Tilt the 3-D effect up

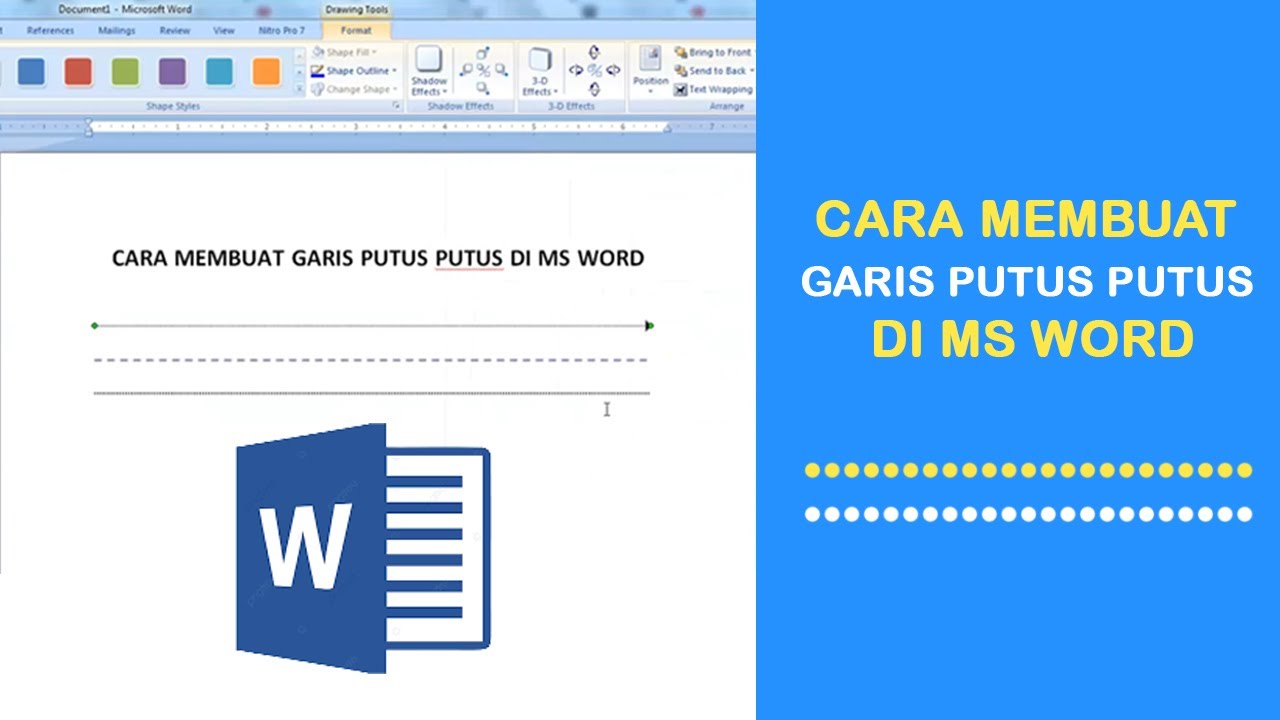pyautogui.click(x=594, y=53)
